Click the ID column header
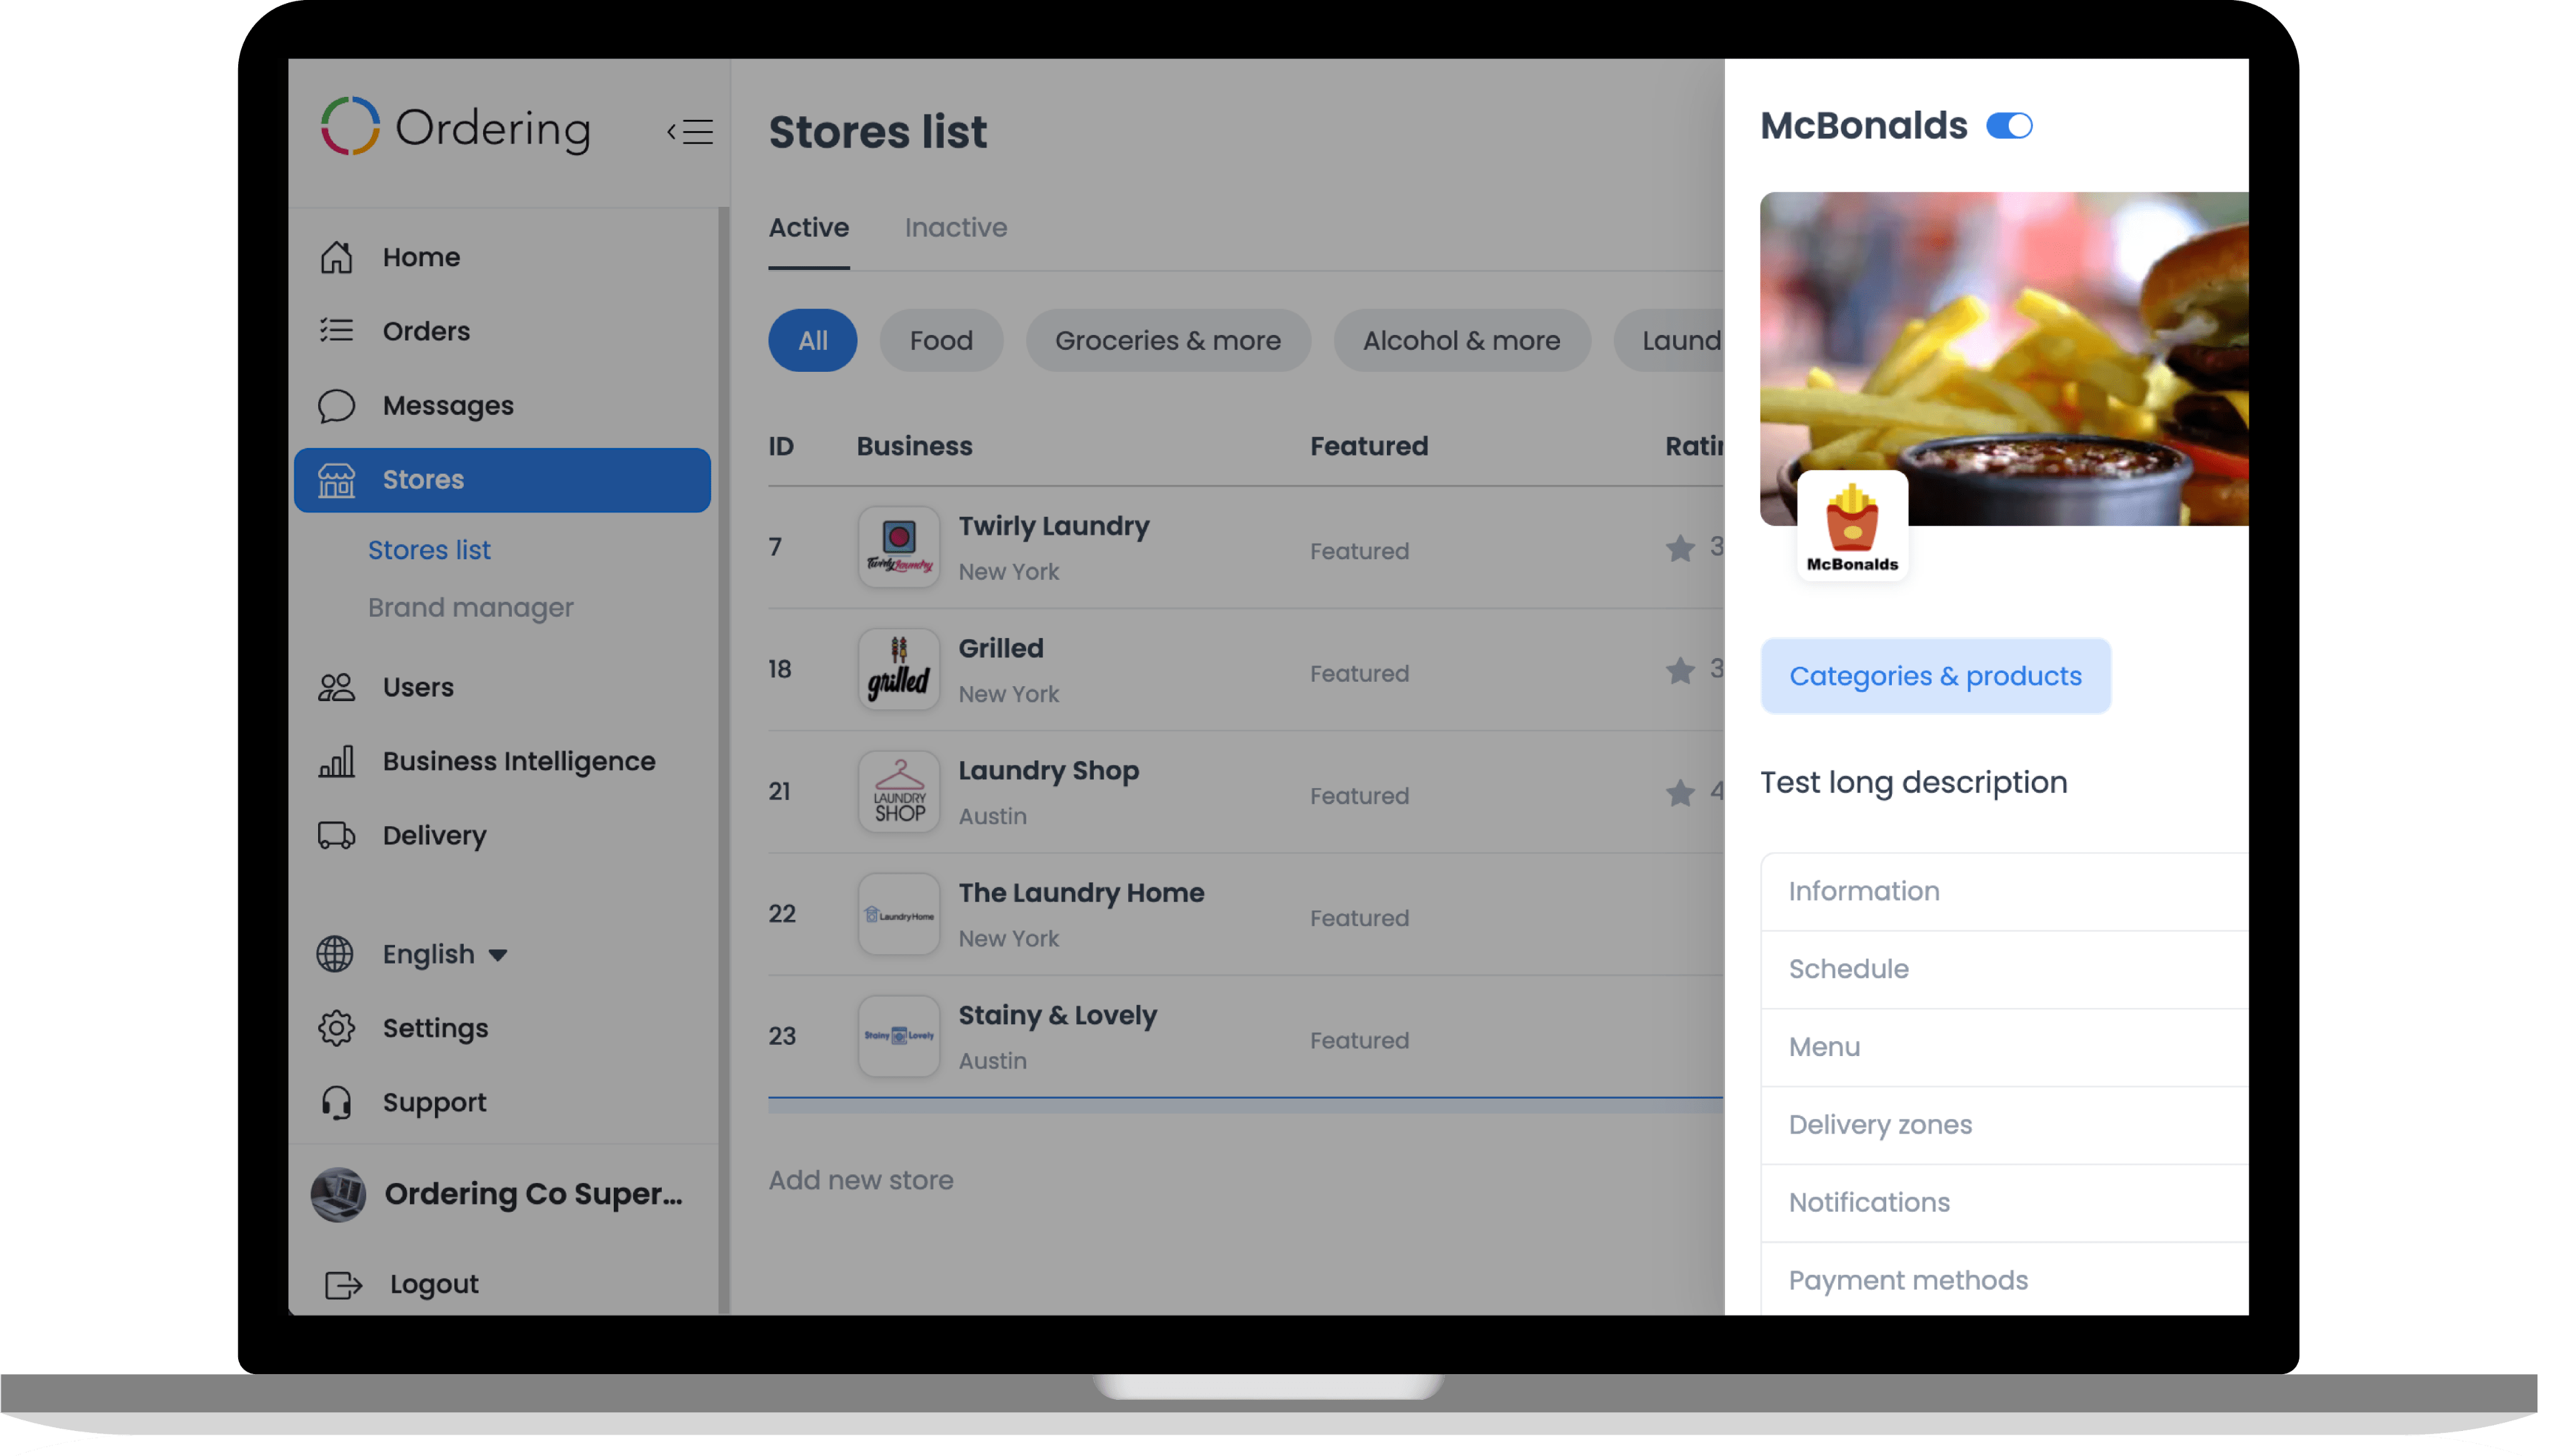Image resolution: width=2560 pixels, height=1456 pixels. pyautogui.click(x=781, y=446)
